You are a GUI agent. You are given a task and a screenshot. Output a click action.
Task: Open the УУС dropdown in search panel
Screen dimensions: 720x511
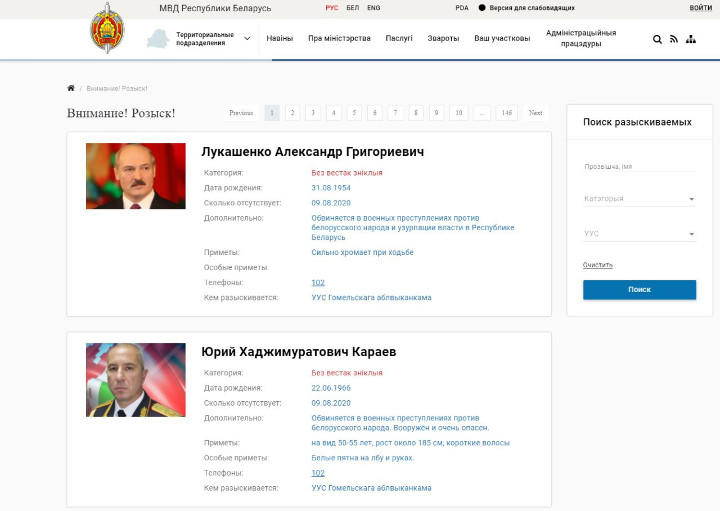coord(639,234)
